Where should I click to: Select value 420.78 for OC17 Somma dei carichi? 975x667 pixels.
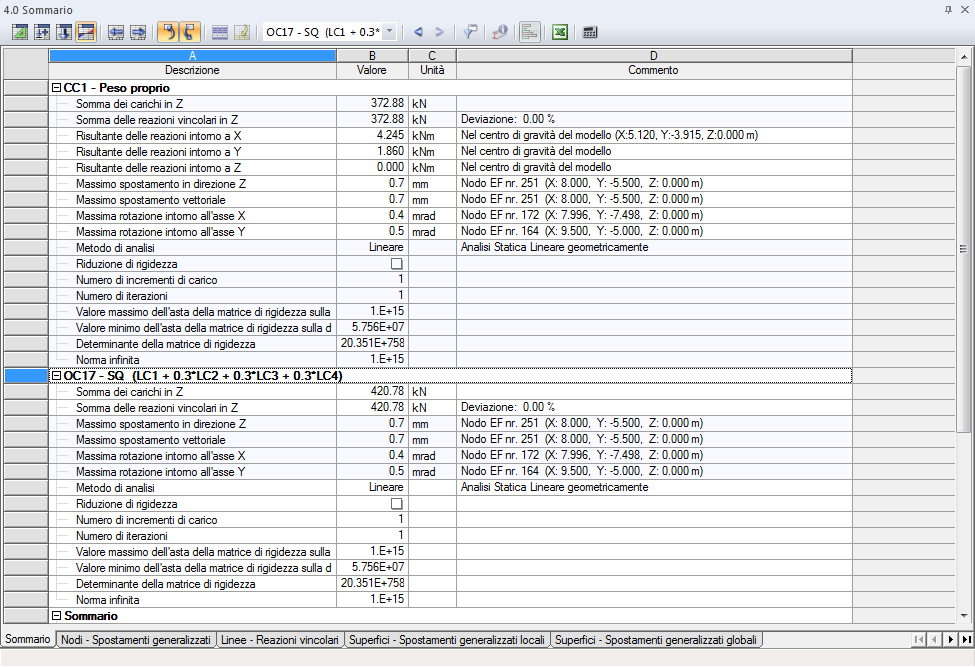(x=372, y=392)
